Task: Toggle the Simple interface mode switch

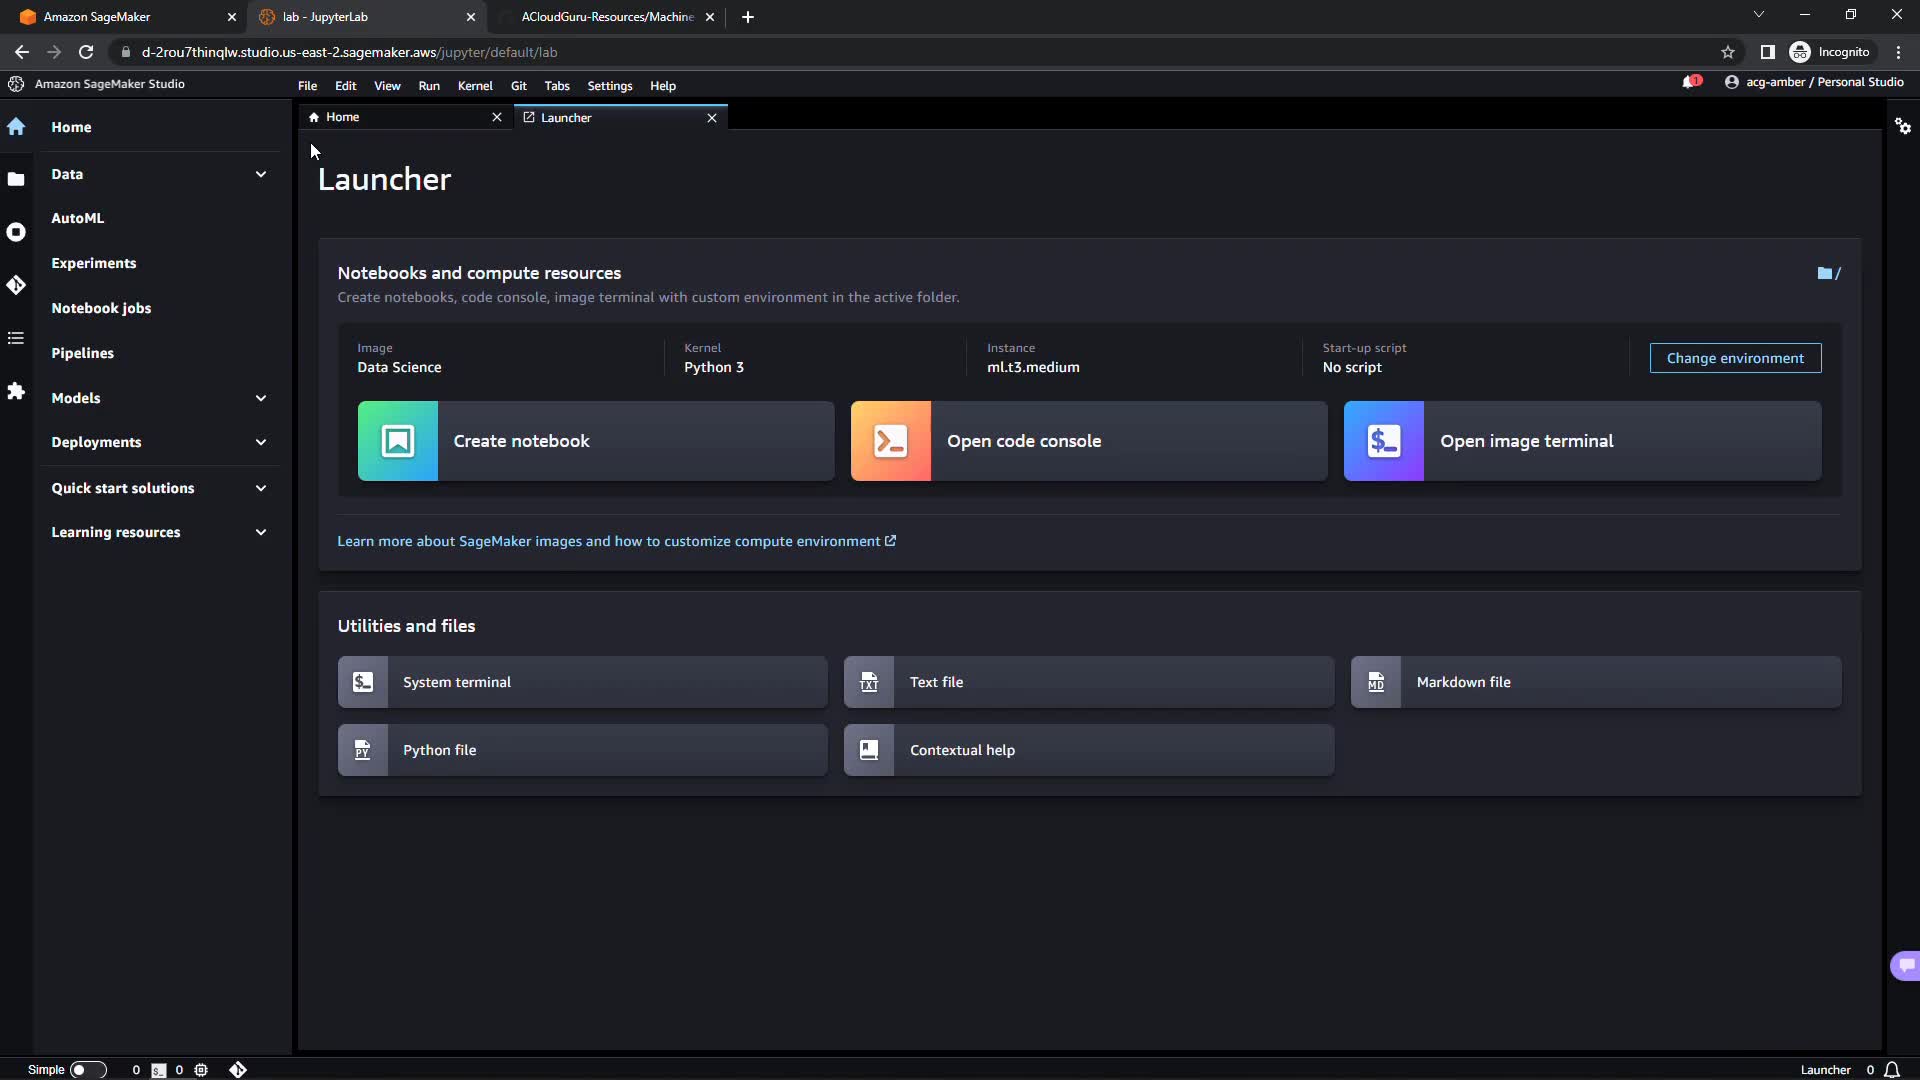Action: coord(87,1069)
